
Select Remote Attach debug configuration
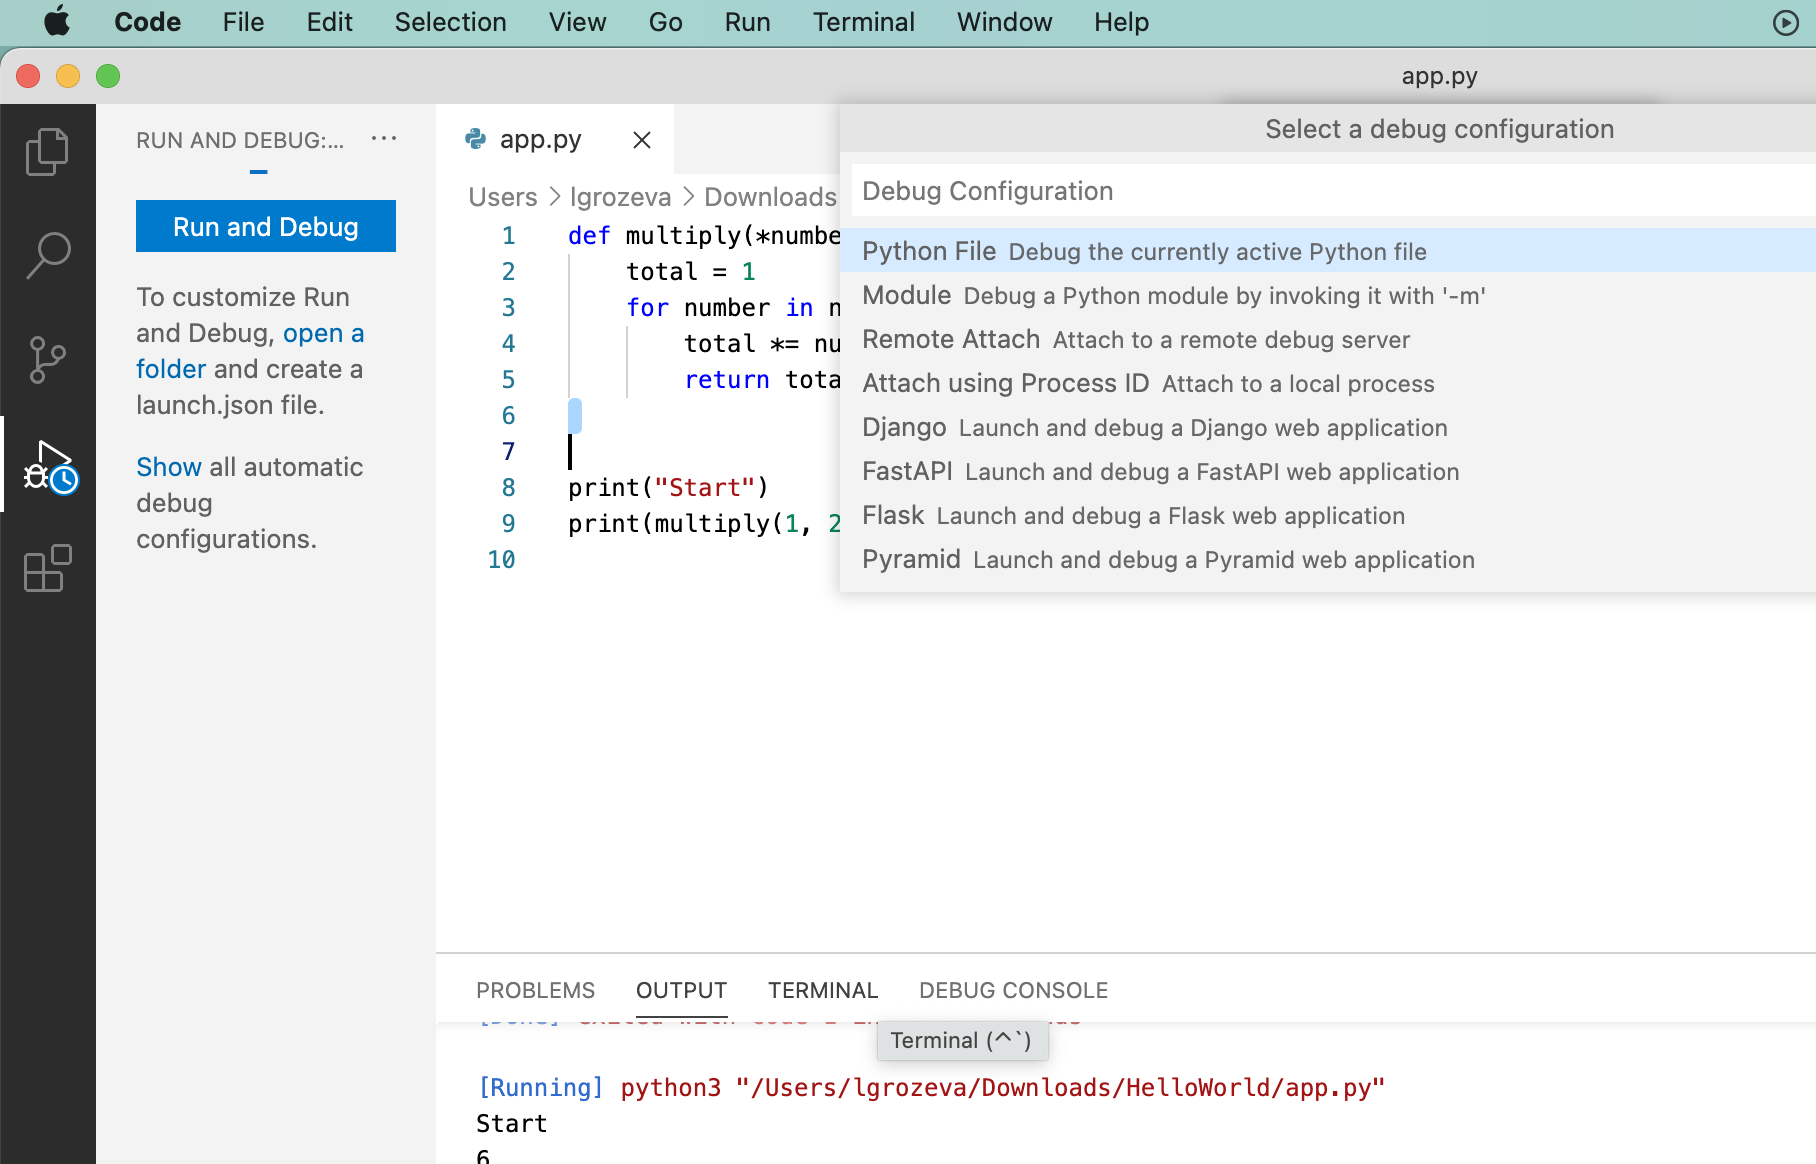(x=1136, y=340)
